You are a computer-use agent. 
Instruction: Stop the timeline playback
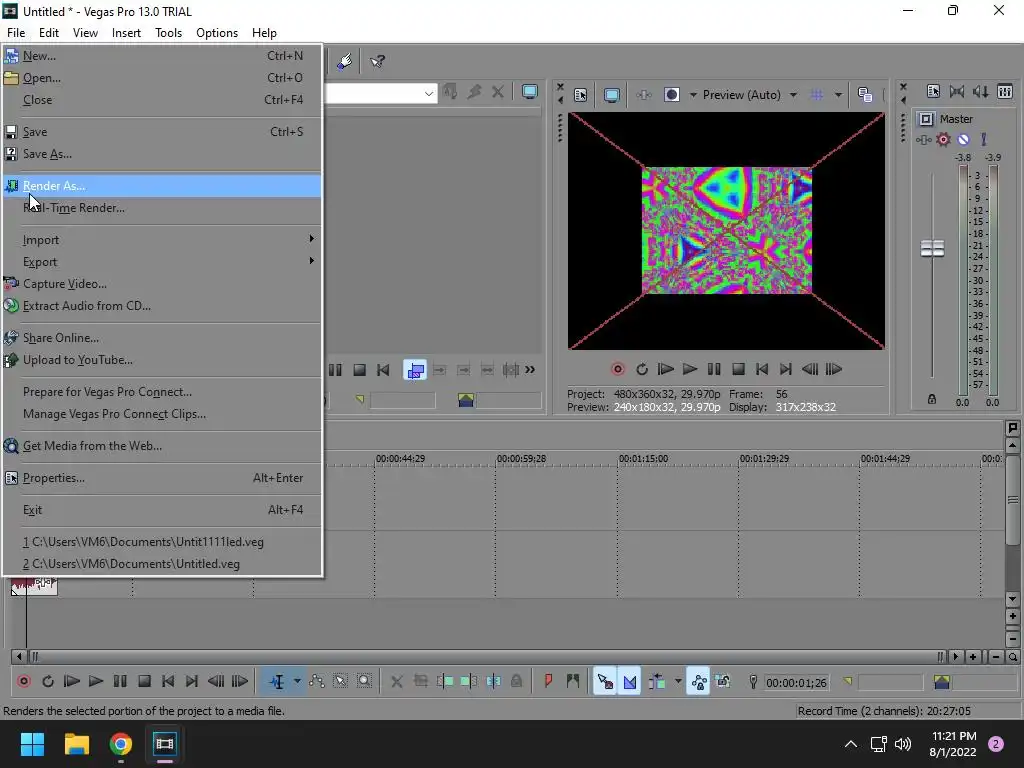coord(144,682)
